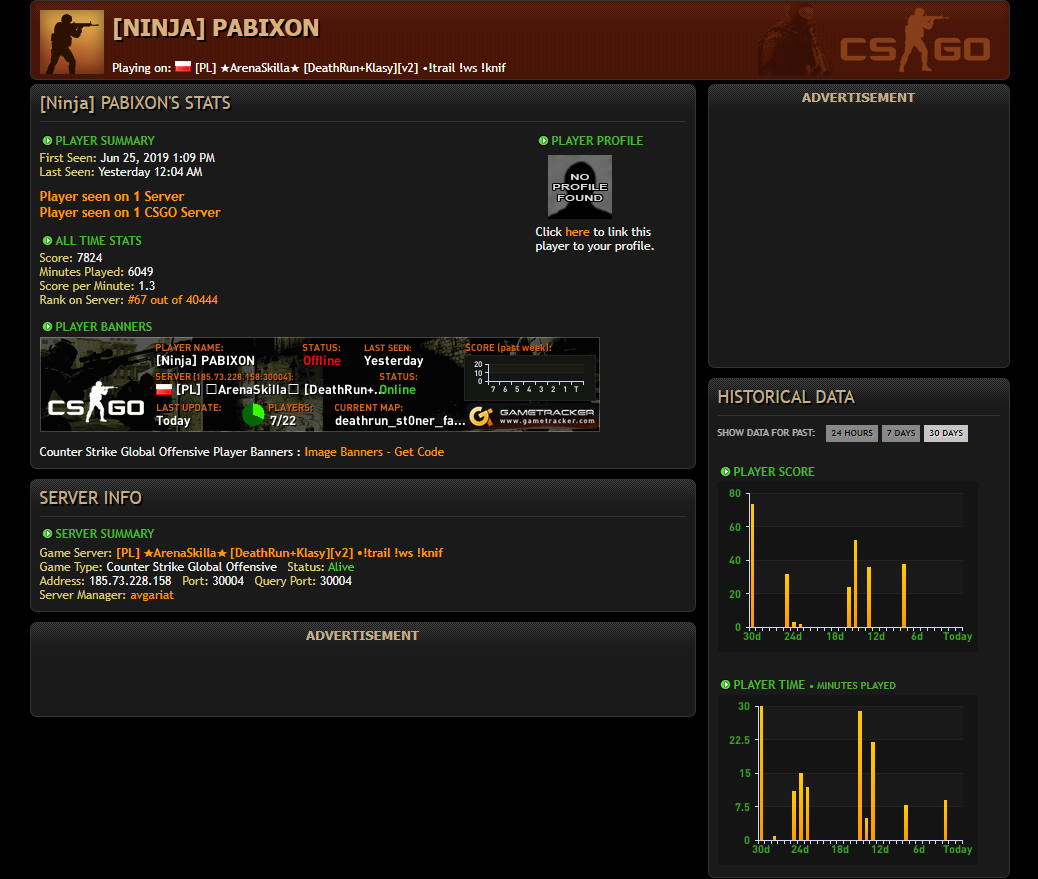Open the Image Banners - Get Code link
Viewport: 1038px width, 879px height.
(374, 451)
